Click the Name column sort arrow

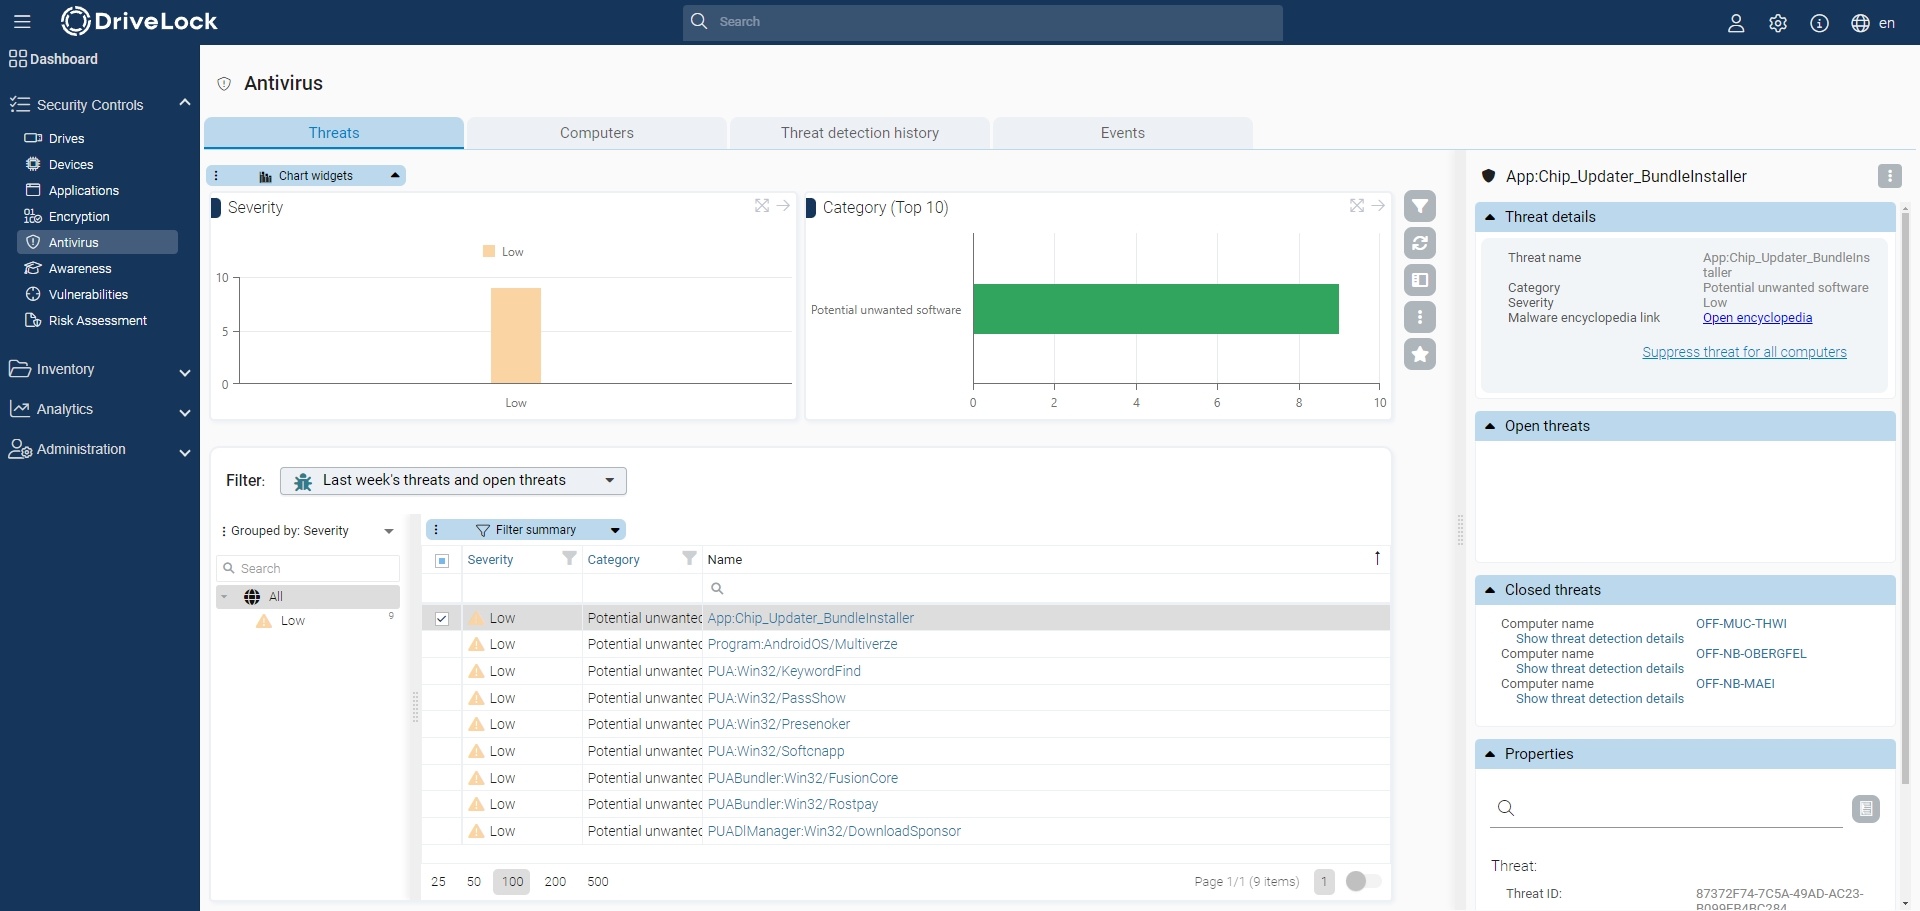point(1377,558)
